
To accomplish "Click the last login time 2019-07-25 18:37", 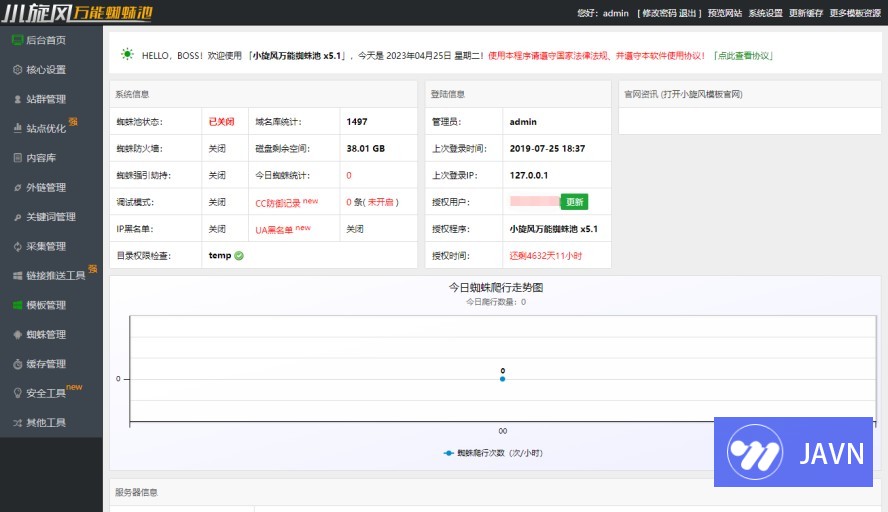I will (x=547, y=148).
